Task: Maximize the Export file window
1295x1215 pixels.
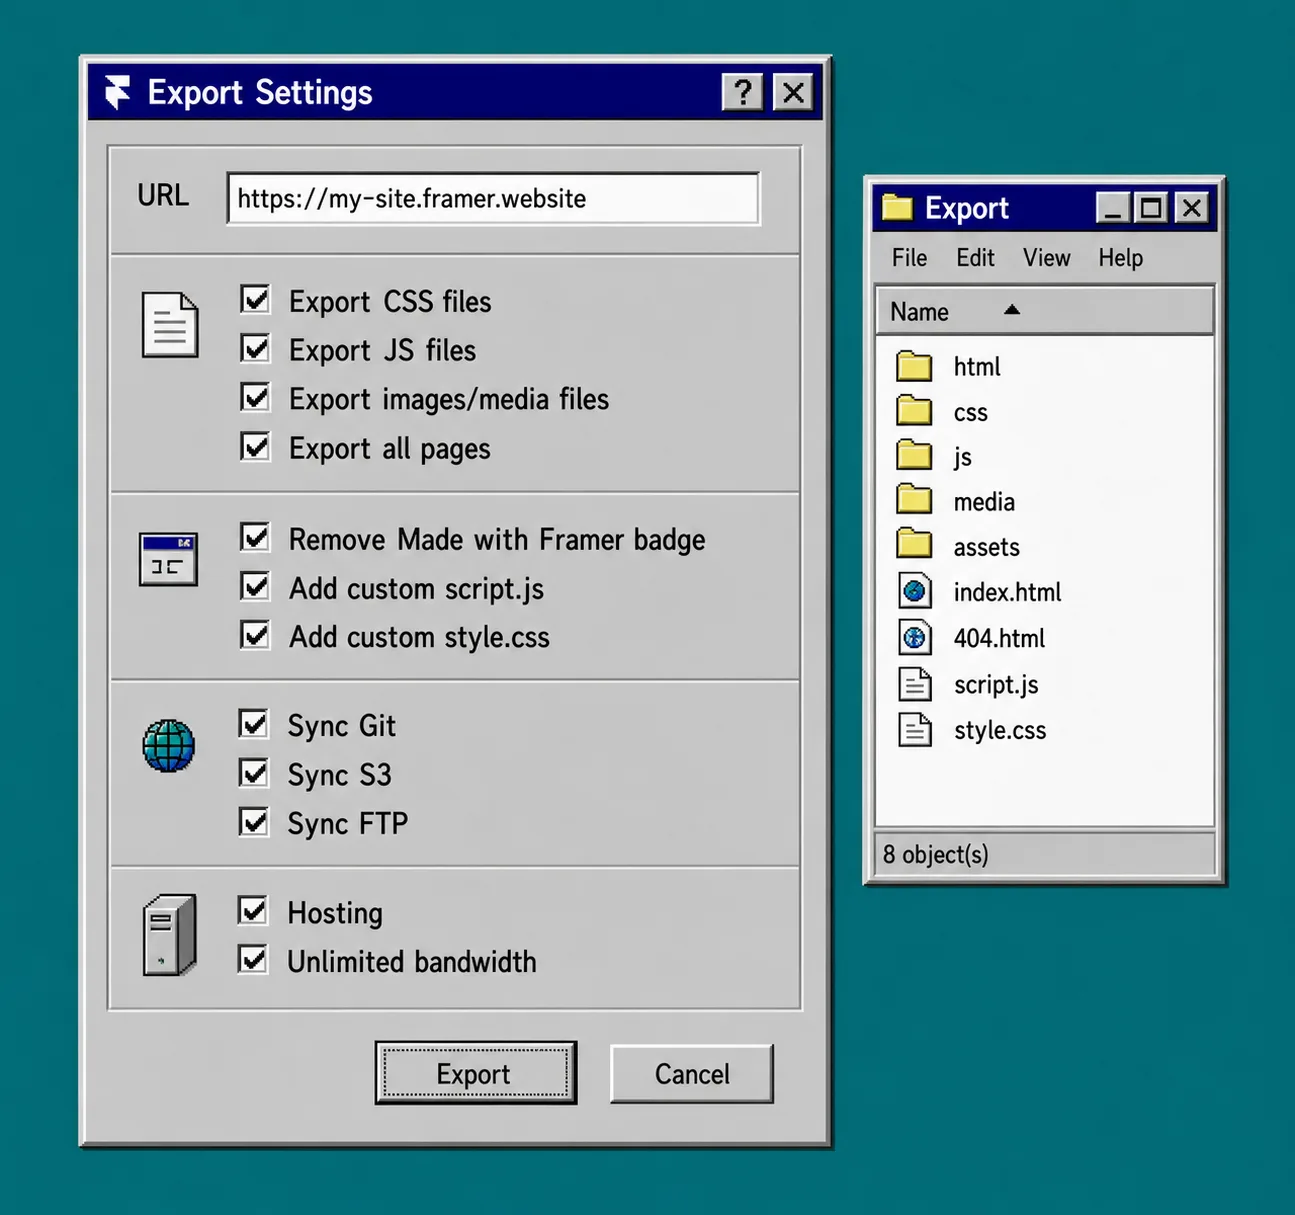Action: (1151, 208)
